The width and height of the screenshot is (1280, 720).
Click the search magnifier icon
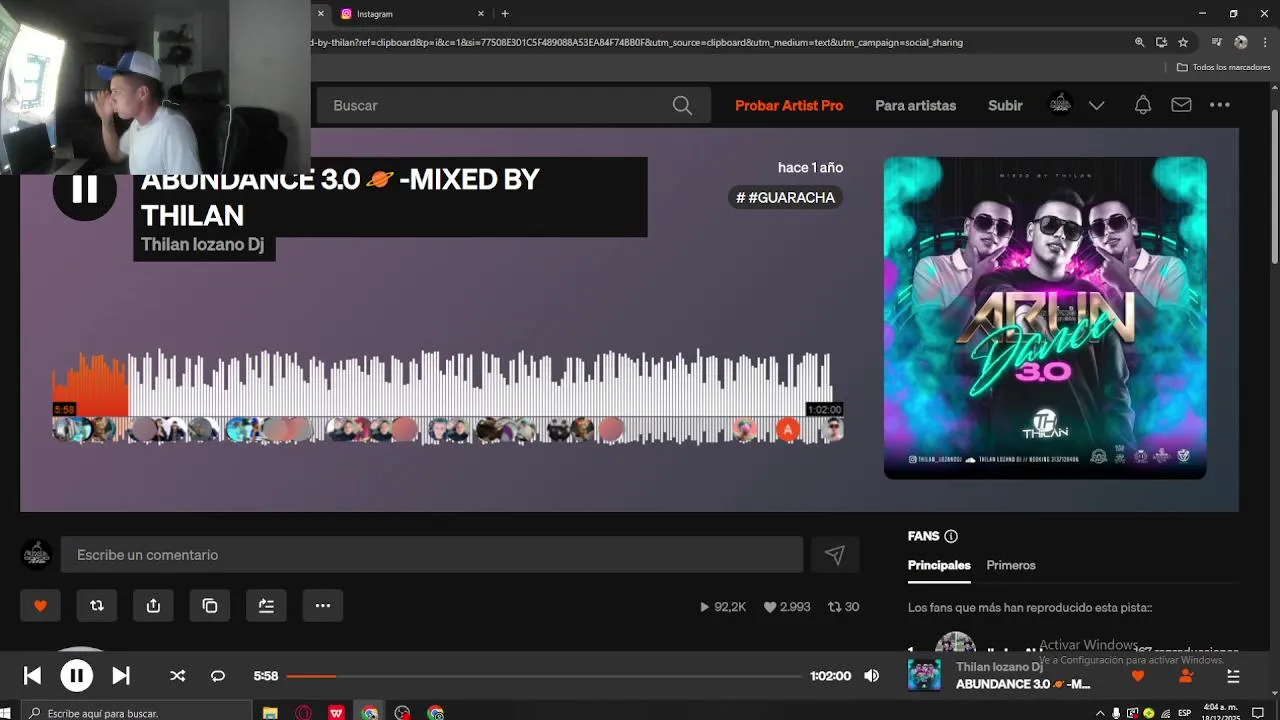(682, 105)
